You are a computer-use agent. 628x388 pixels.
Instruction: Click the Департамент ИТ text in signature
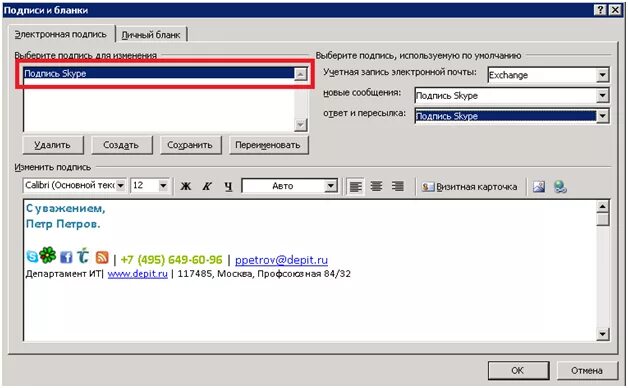coord(64,274)
